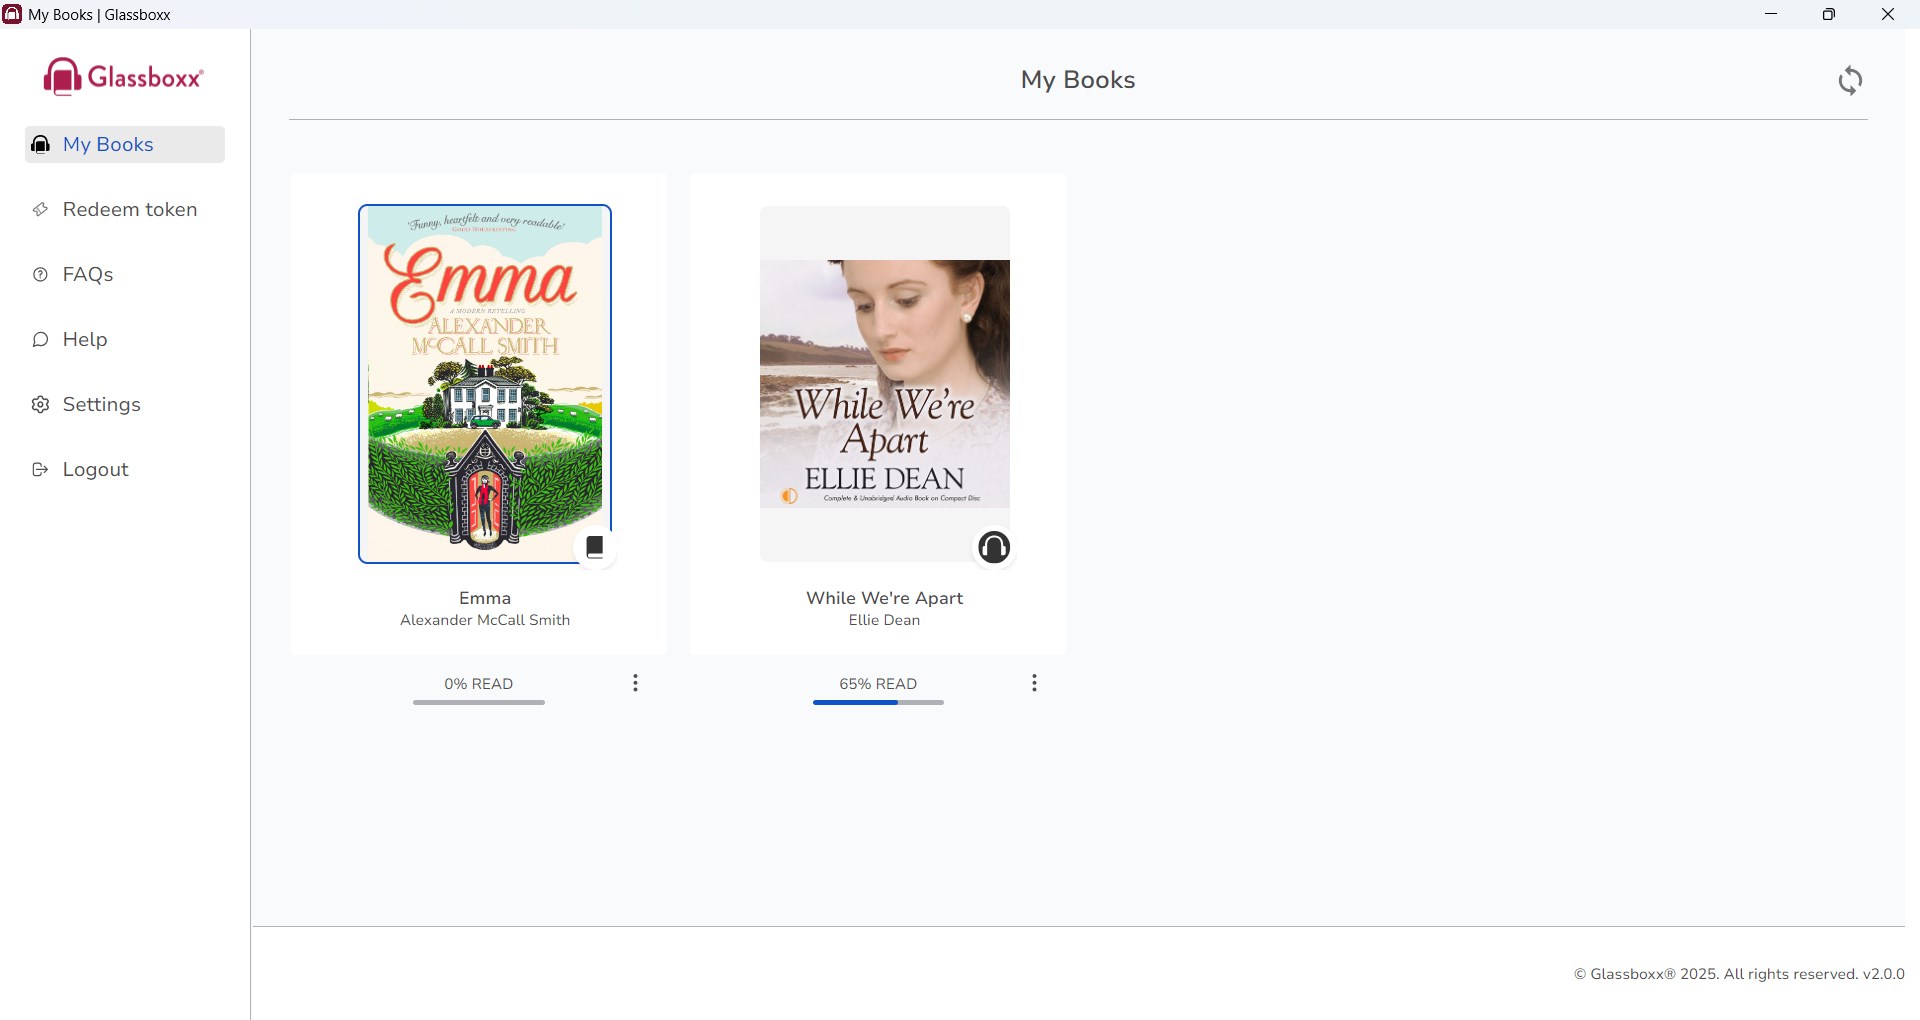Click the Redeem token ticket icon
1920x1020 pixels.
pos(40,210)
